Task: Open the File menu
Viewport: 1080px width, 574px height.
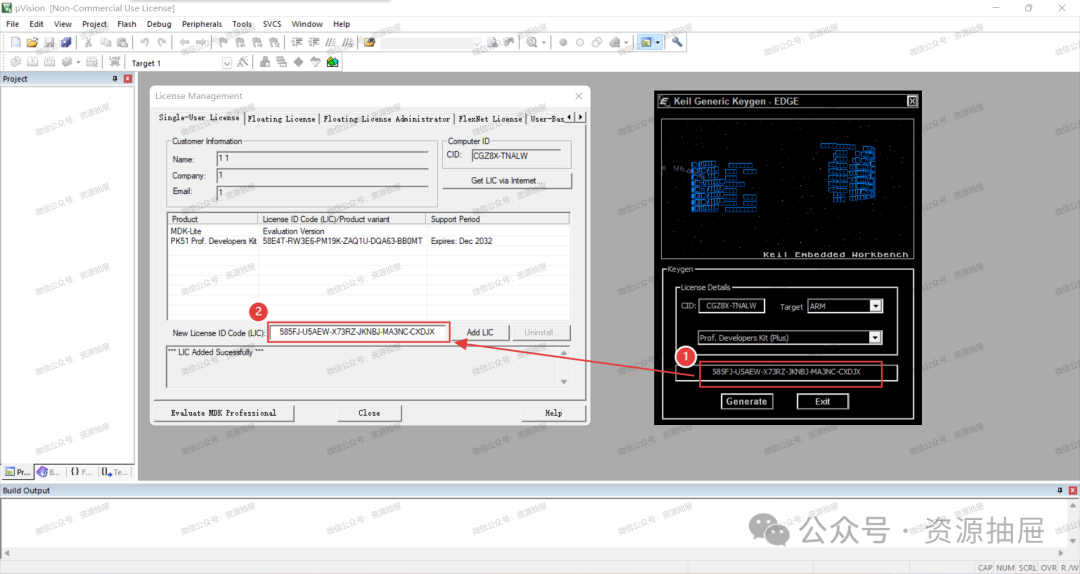Action: click(12, 24)
